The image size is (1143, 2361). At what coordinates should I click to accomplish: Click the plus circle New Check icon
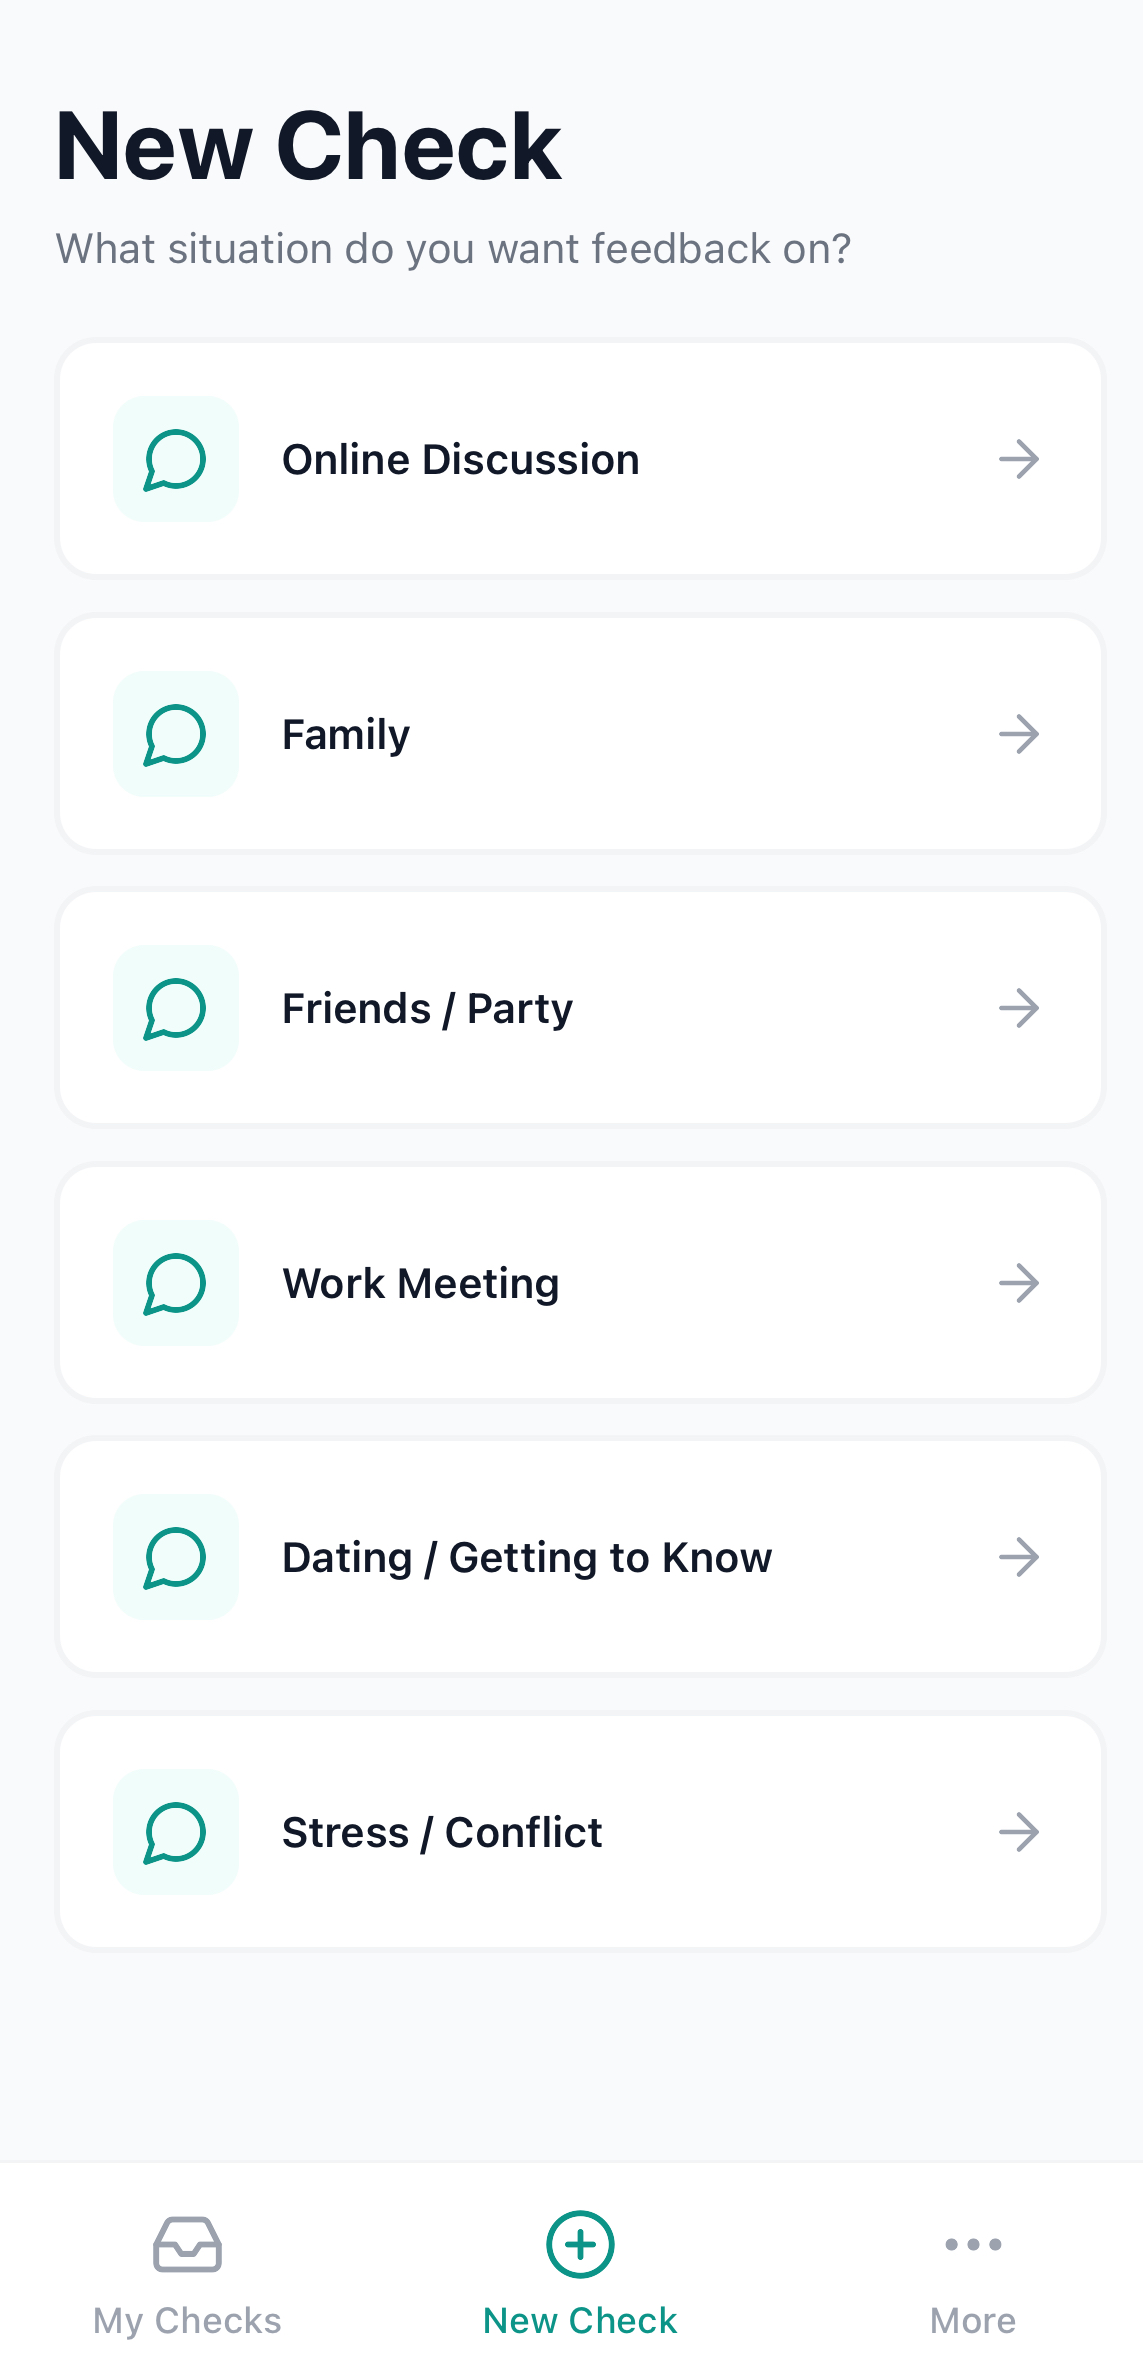(x=580, y=2245)
